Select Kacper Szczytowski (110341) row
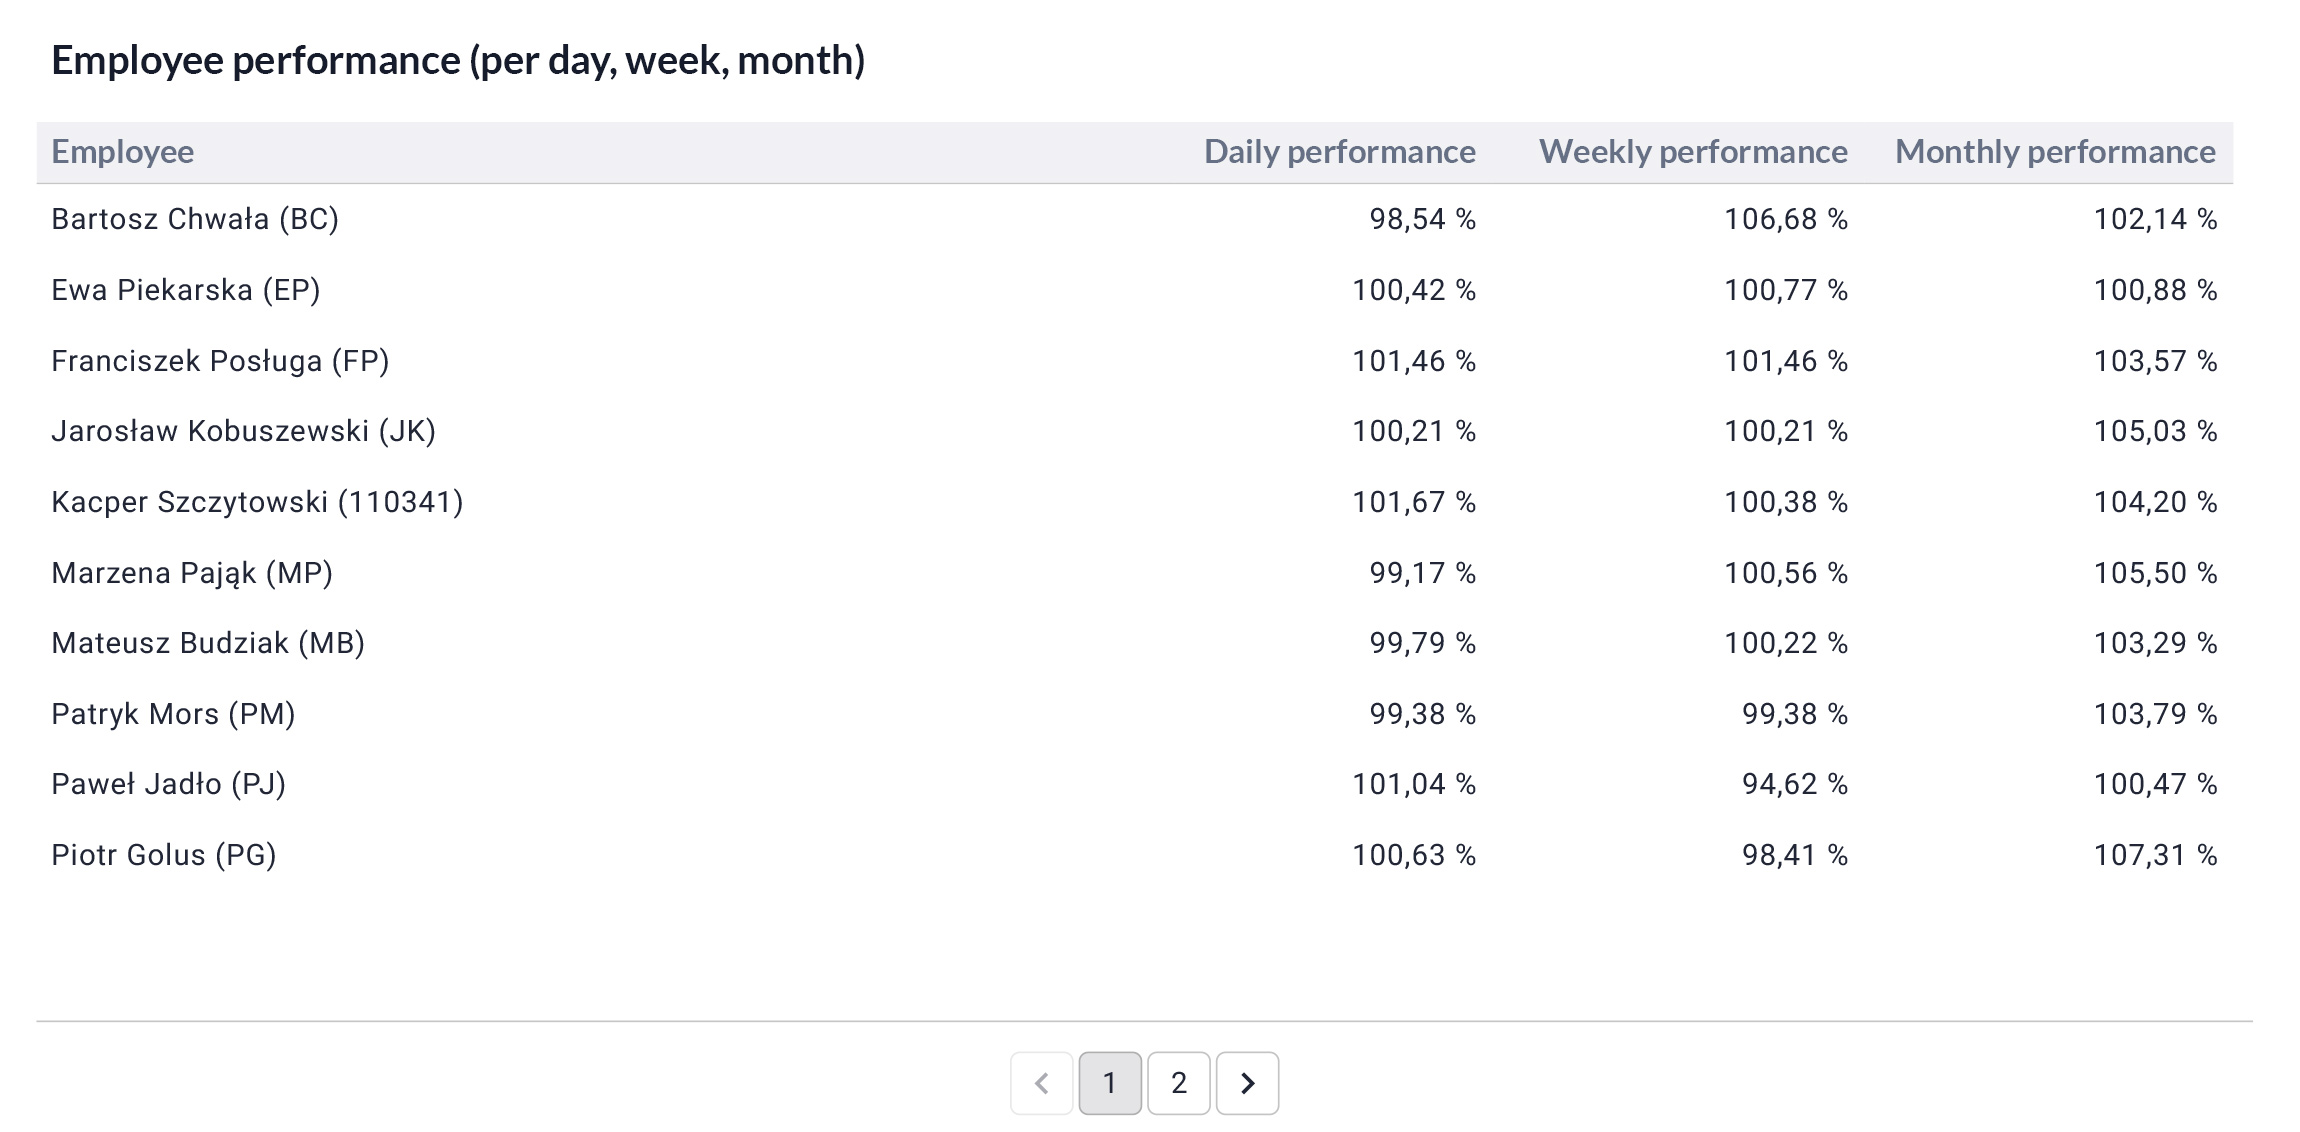This screenshot has width=2300, height=1132. [1135, 502]
